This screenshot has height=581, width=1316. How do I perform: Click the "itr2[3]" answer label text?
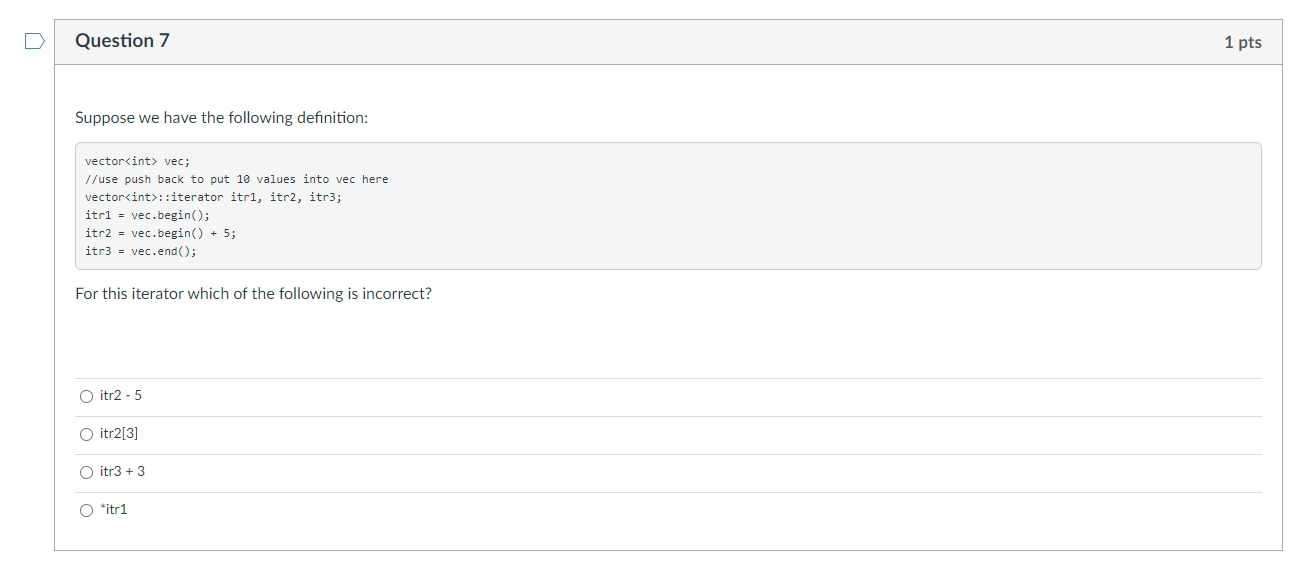119,434
